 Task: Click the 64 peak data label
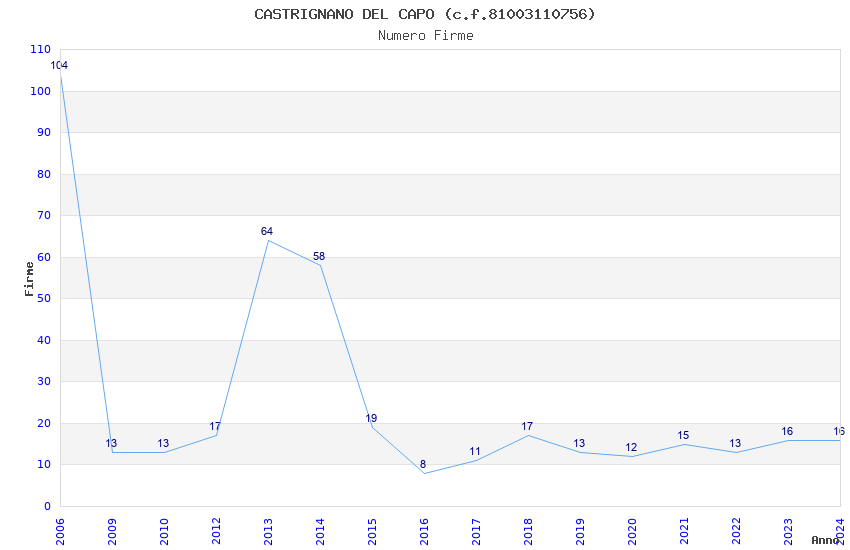coord(267,231)
